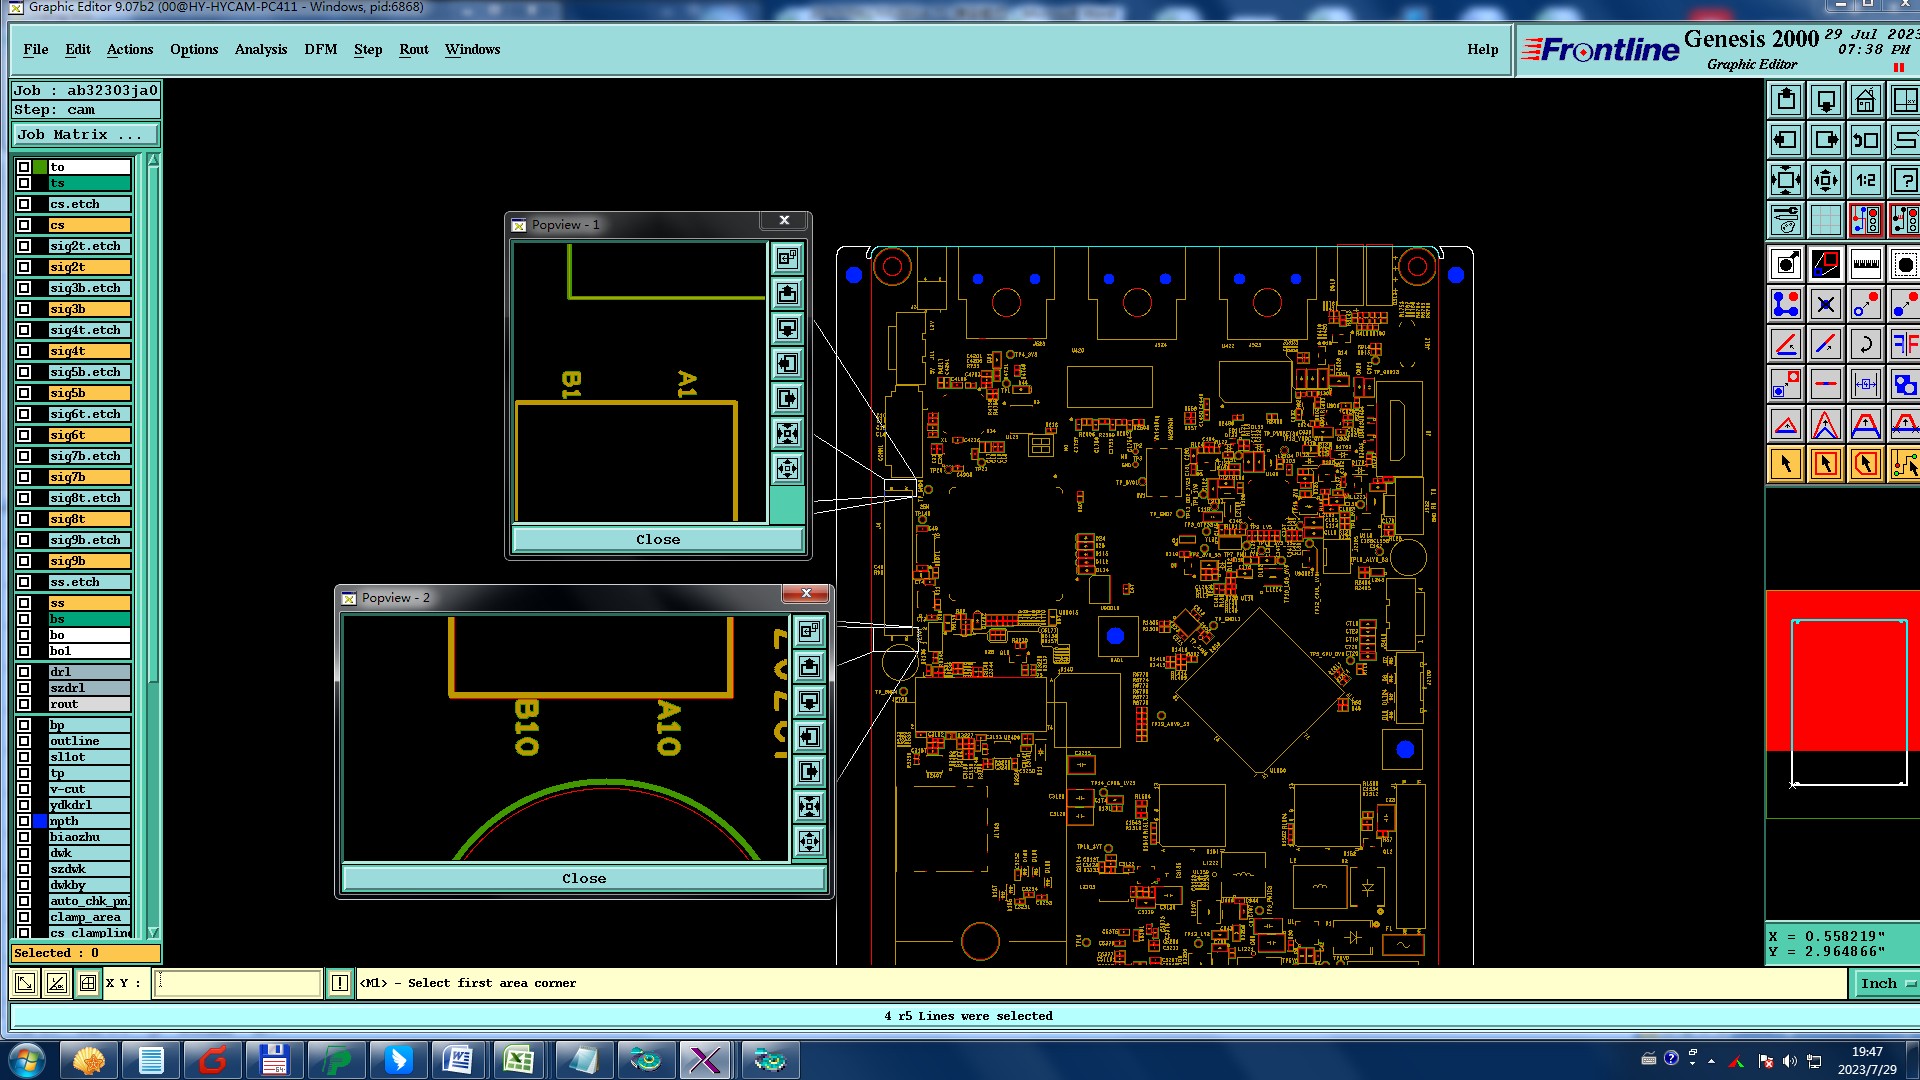Click the 1:2 zoom scale icon
This screenshot has width=1920, height=1080.
[x=1865, y=180]
